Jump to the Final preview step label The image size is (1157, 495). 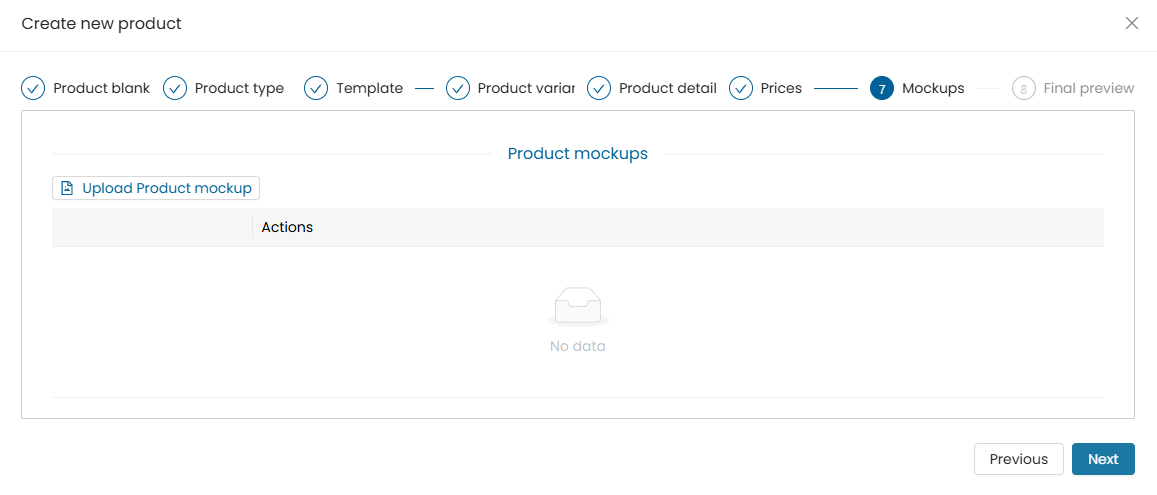point(1088,89)
